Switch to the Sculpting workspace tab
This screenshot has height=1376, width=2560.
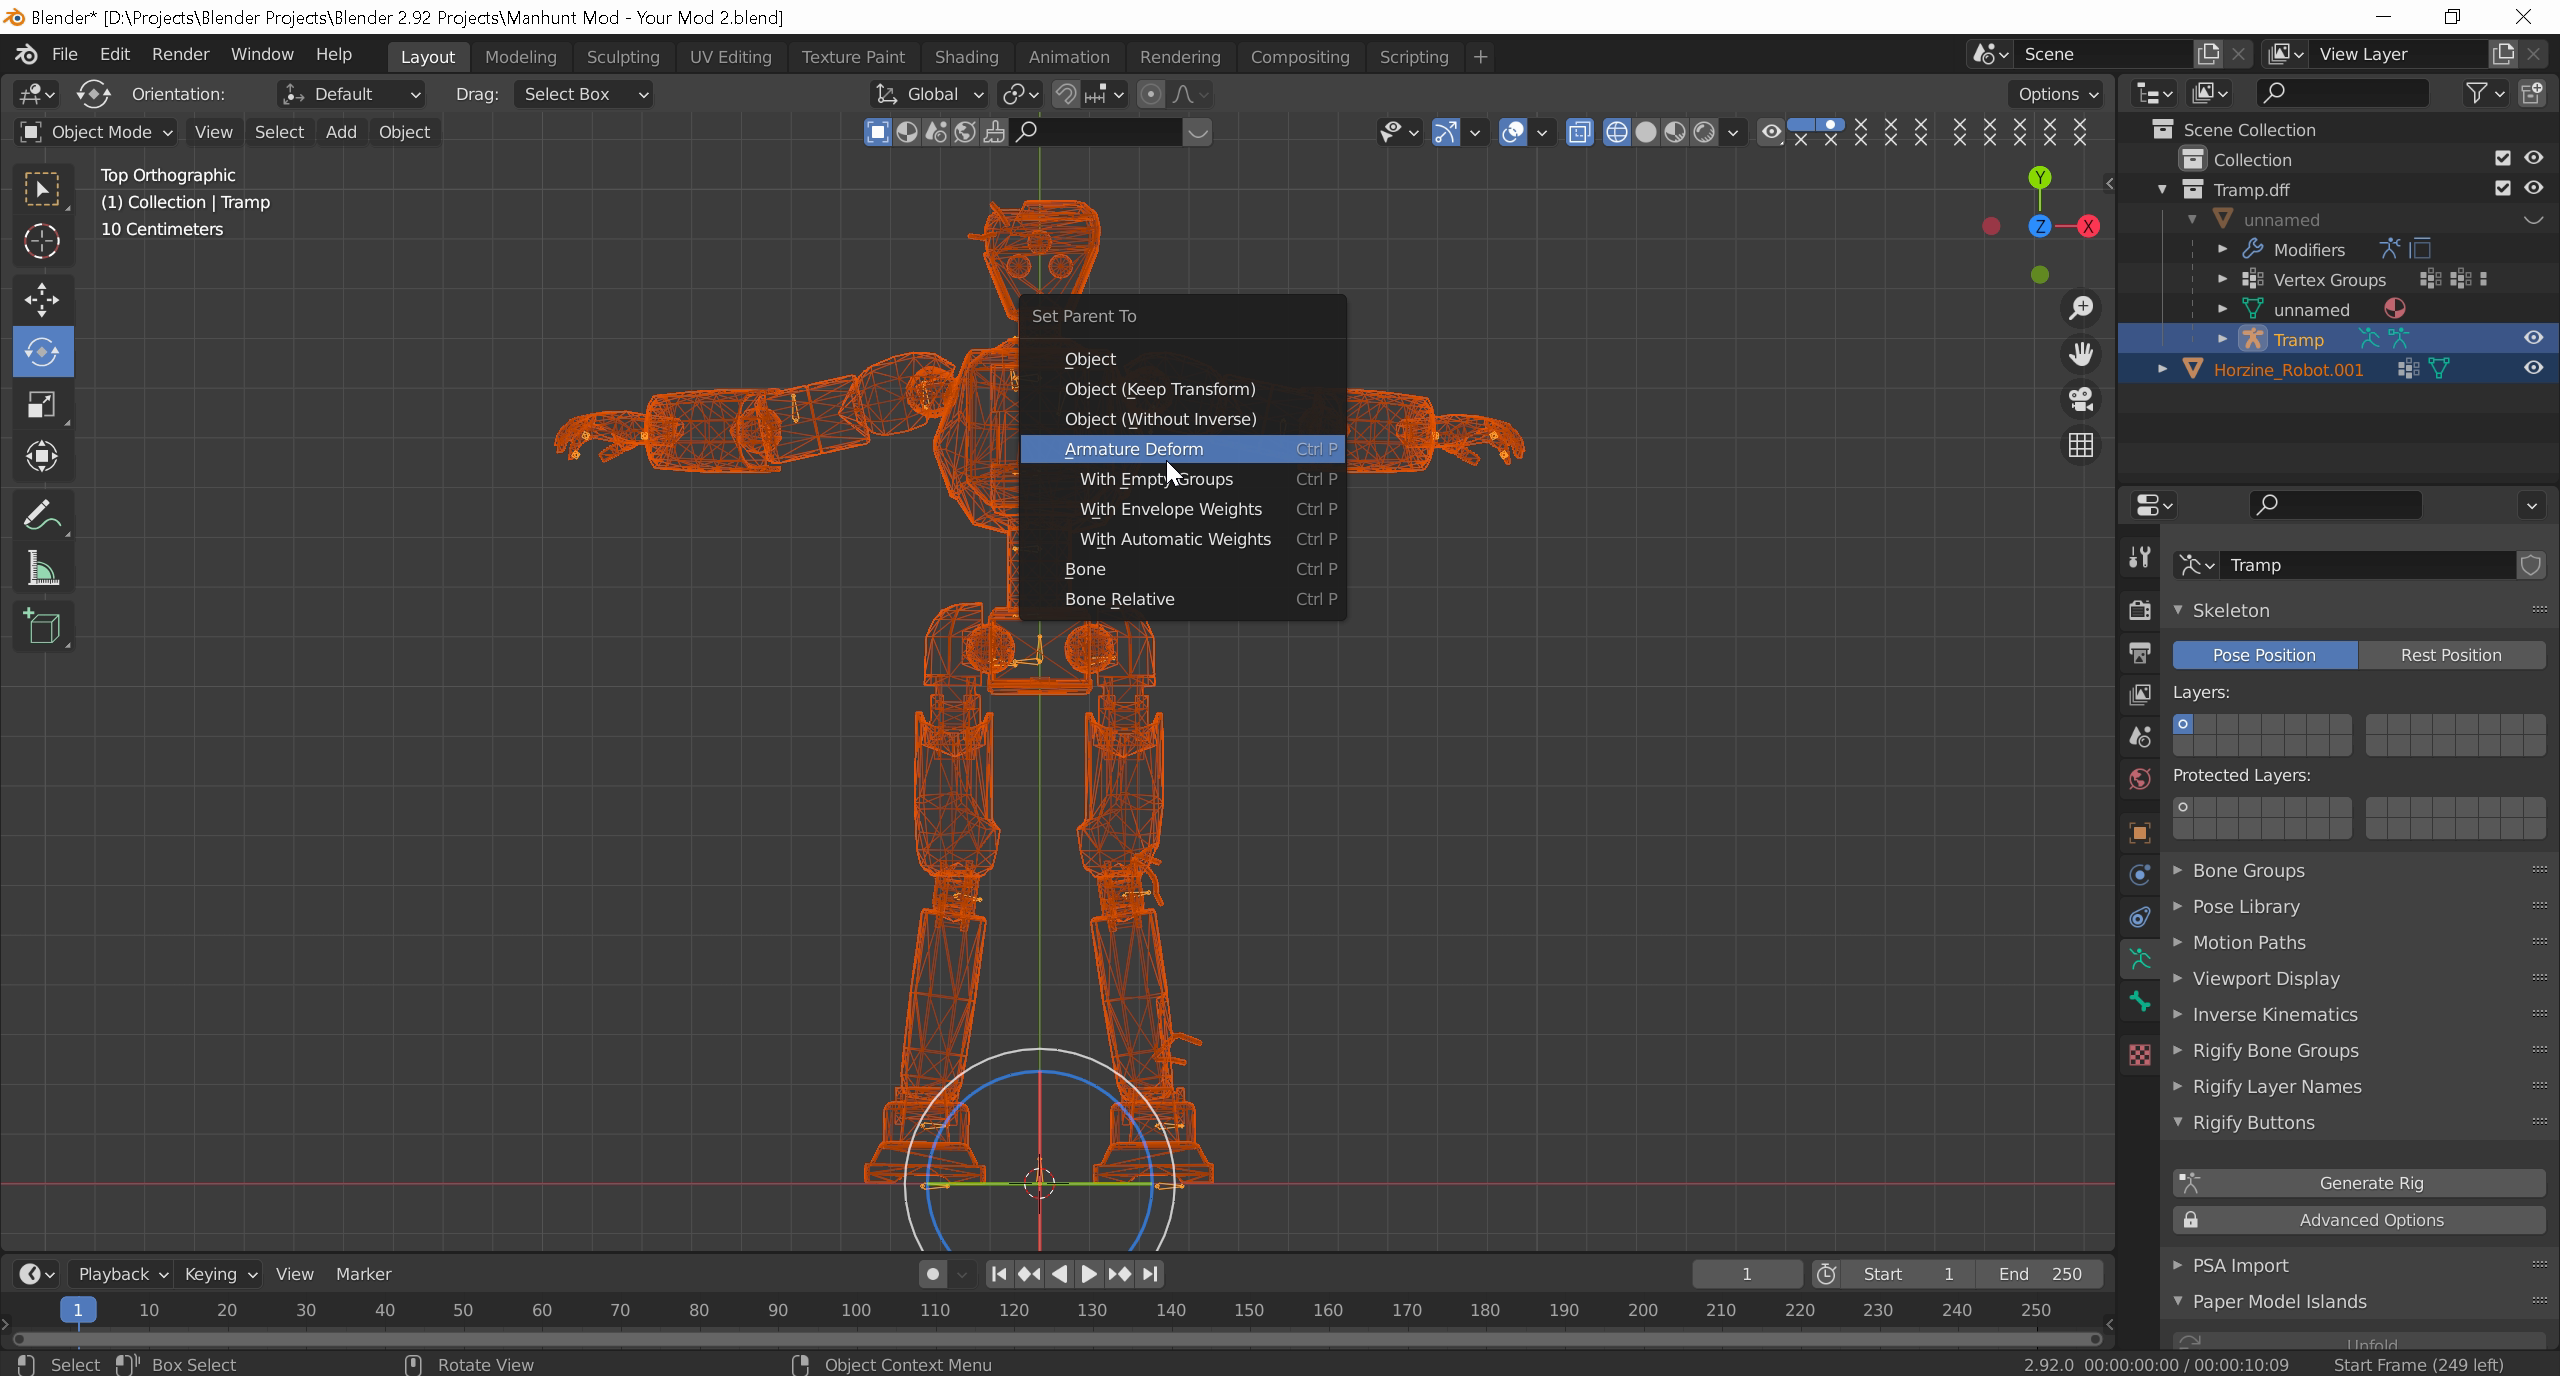tap(622, 57)
